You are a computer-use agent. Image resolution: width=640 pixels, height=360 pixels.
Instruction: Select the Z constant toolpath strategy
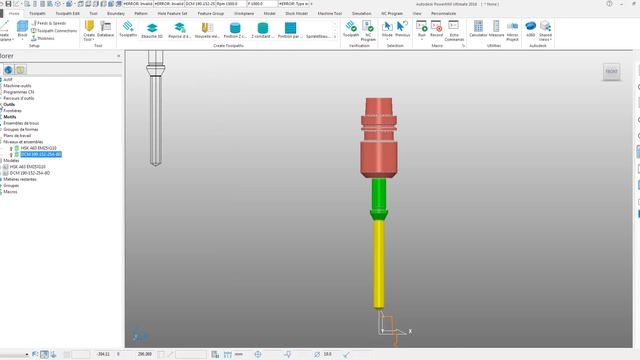[x=263, y=30]
